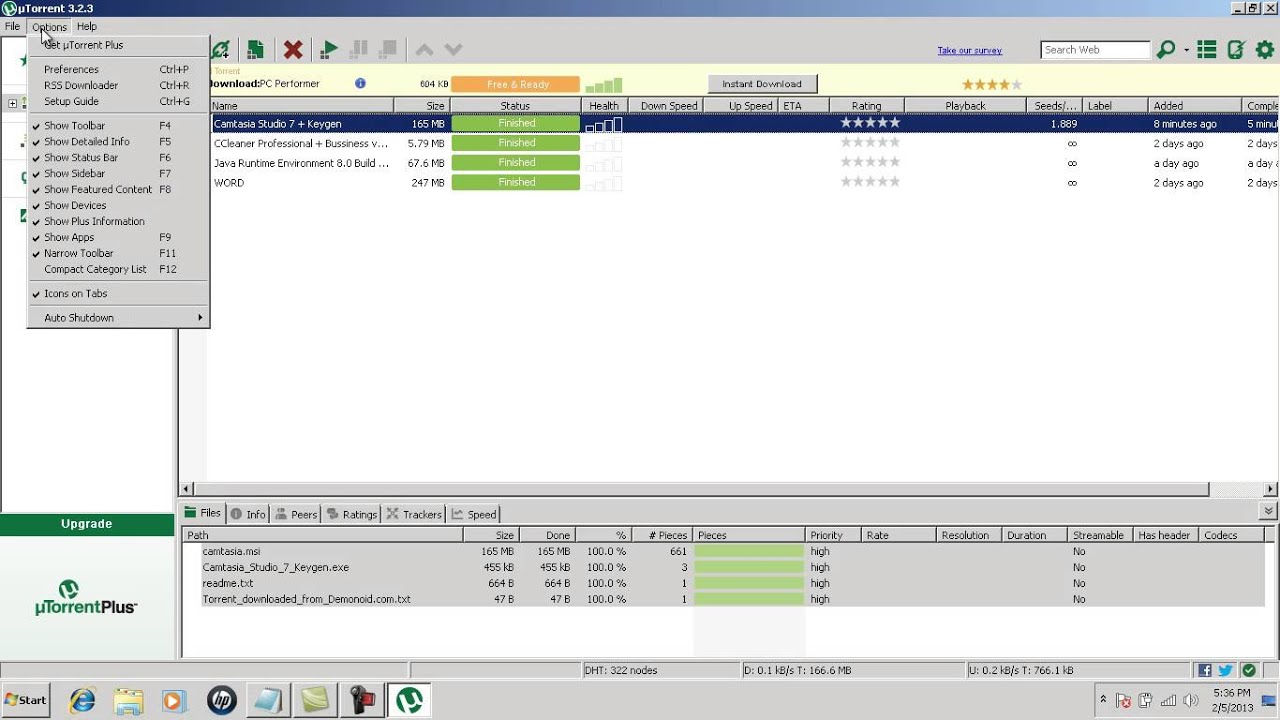Open Preferences via the gear icon
Screen dimensions: 1280x720
point(1265,49)
